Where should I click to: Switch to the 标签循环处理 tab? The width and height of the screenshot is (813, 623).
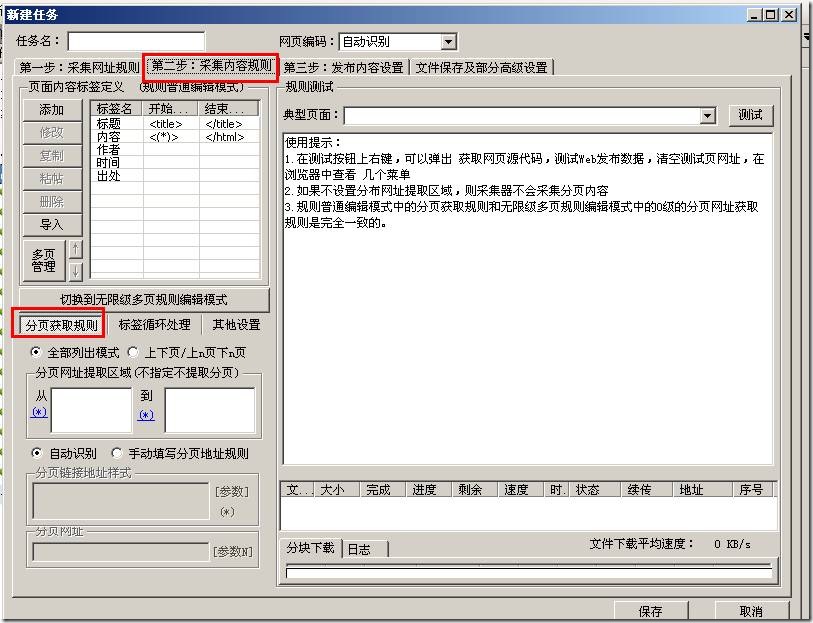(x=154, y=325)
